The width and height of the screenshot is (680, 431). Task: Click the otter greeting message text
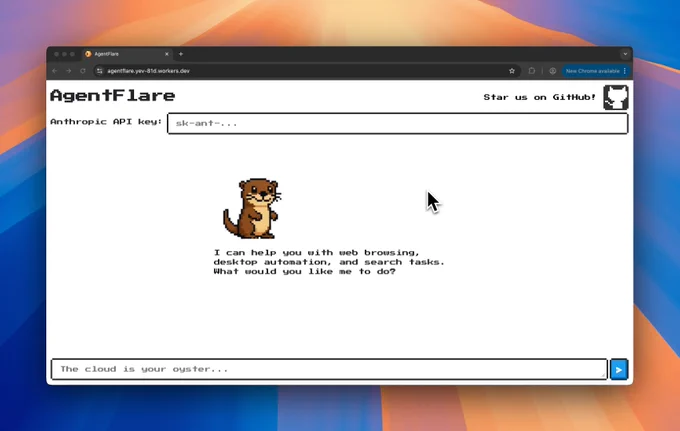(329, 262)
